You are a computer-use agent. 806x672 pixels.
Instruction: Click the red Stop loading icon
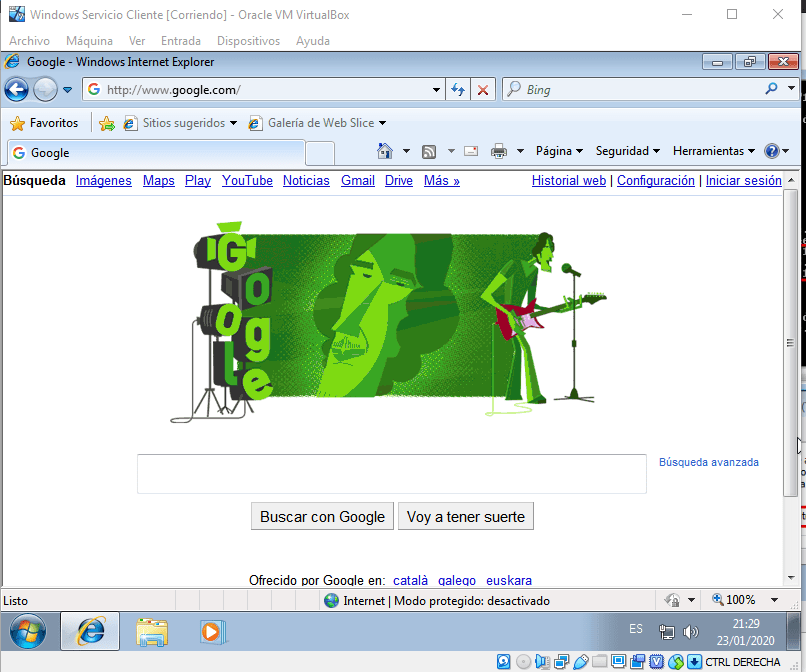[483, 89]
